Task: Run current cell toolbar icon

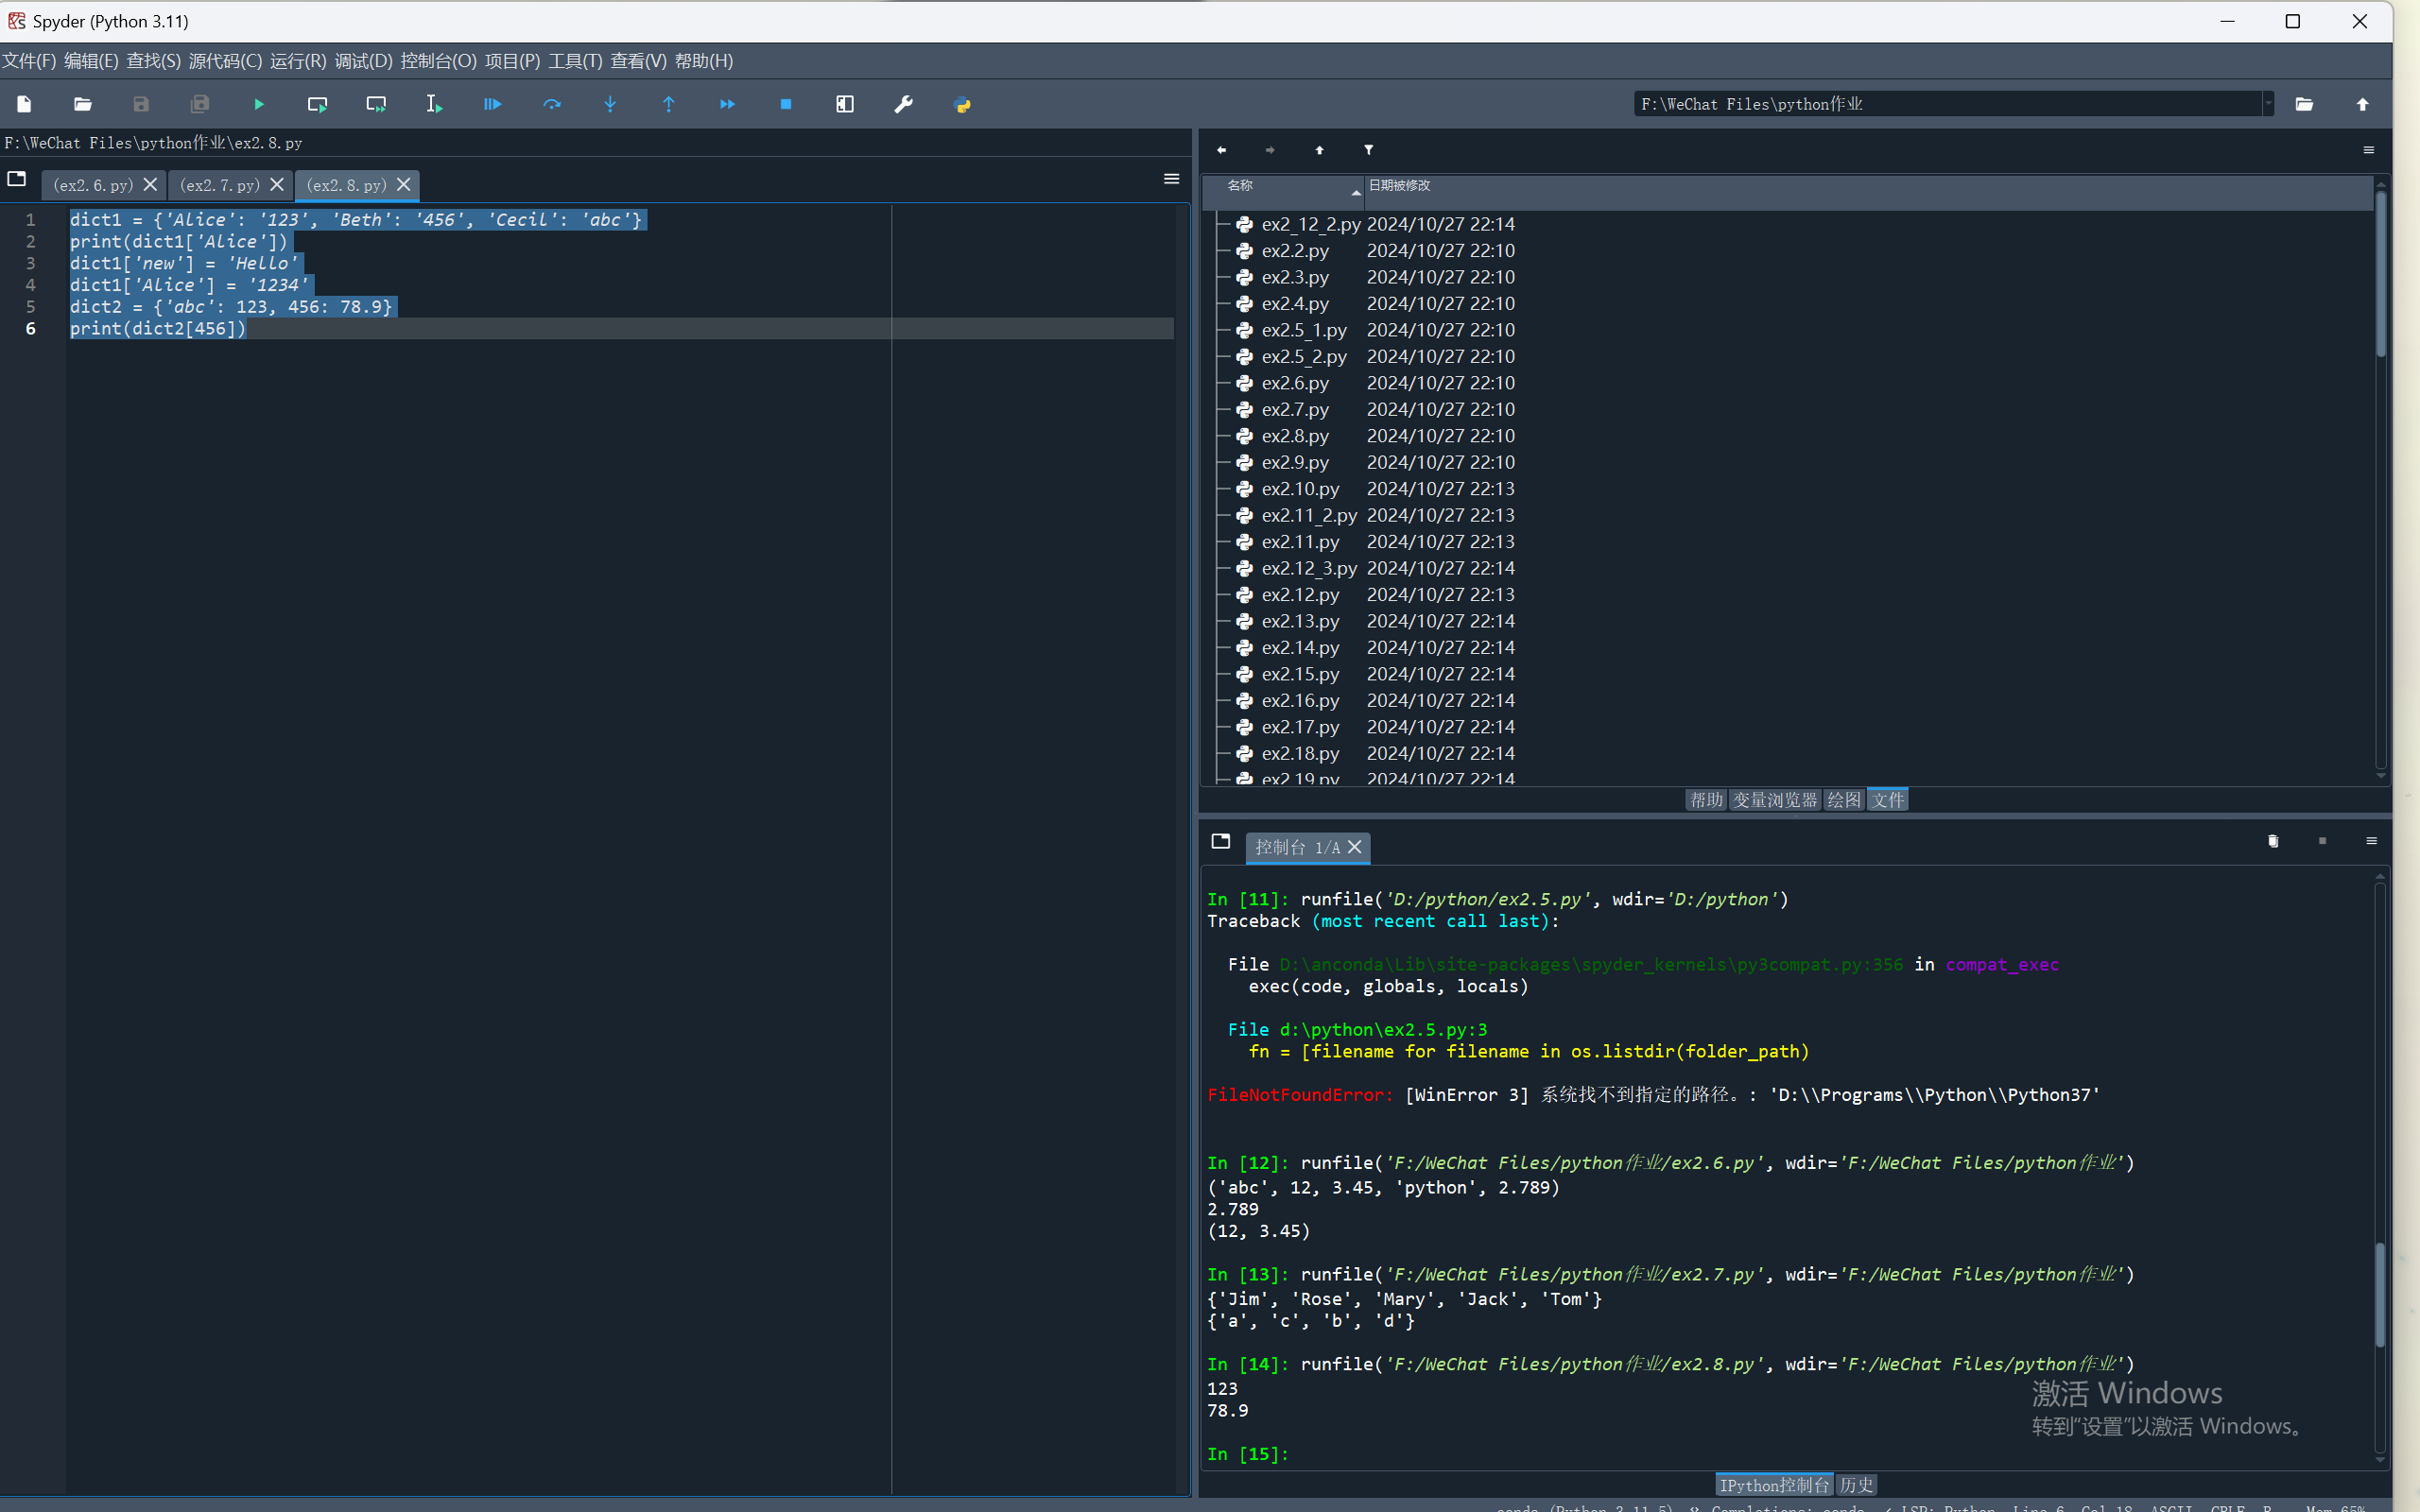Action: point(317,104)
